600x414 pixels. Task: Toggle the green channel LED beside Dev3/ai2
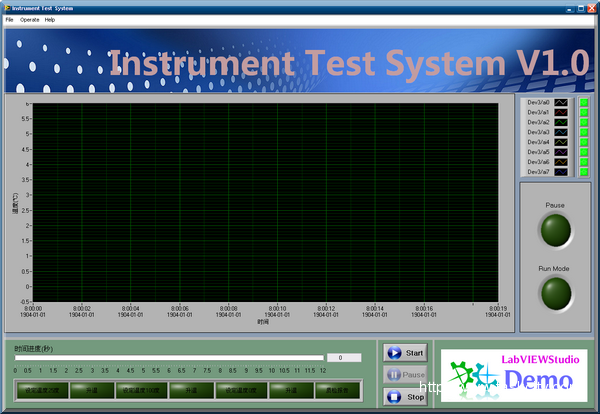coord(584,122)
